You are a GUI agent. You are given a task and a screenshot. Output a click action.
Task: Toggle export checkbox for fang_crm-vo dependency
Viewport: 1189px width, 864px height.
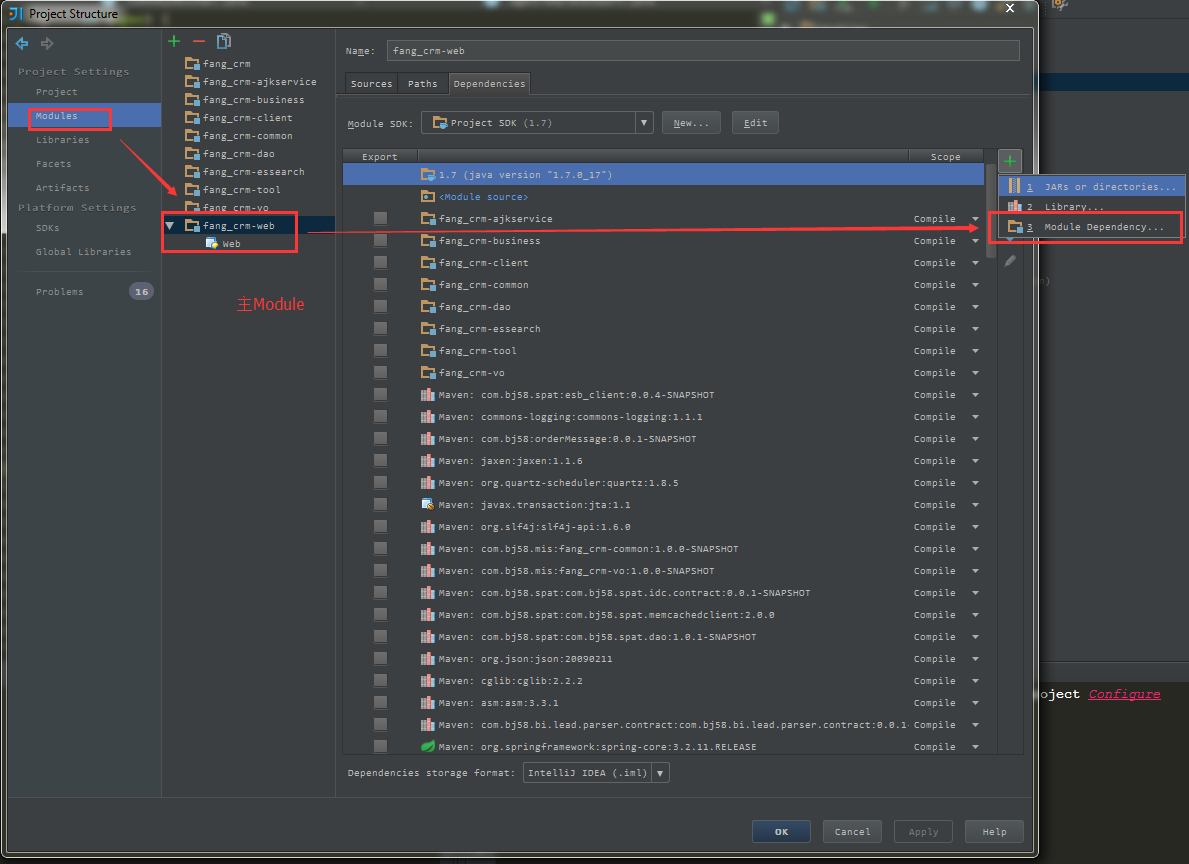(x=381, y=372)
